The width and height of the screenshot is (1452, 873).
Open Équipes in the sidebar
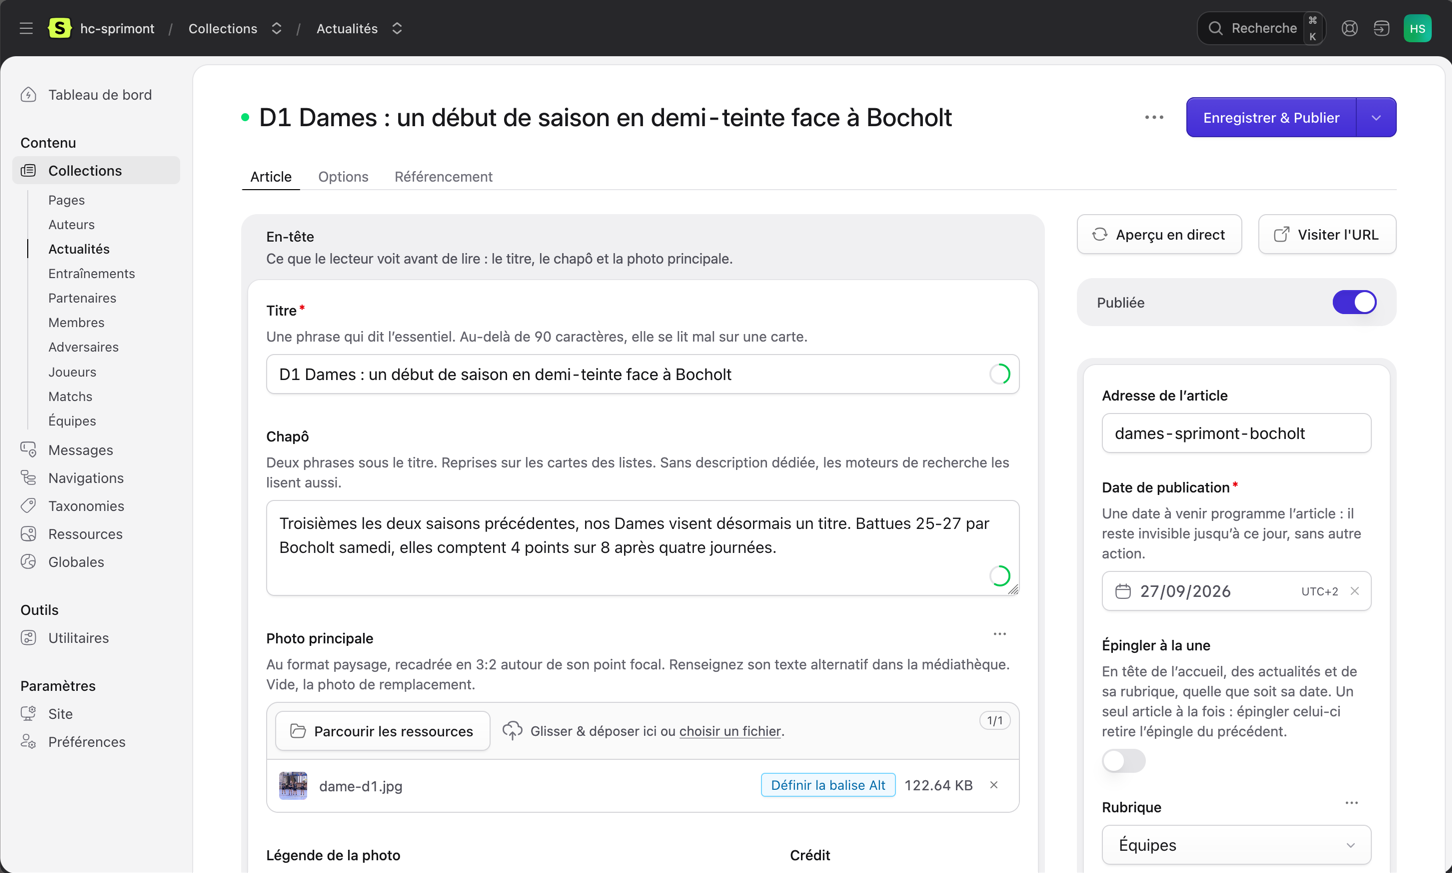72,421
